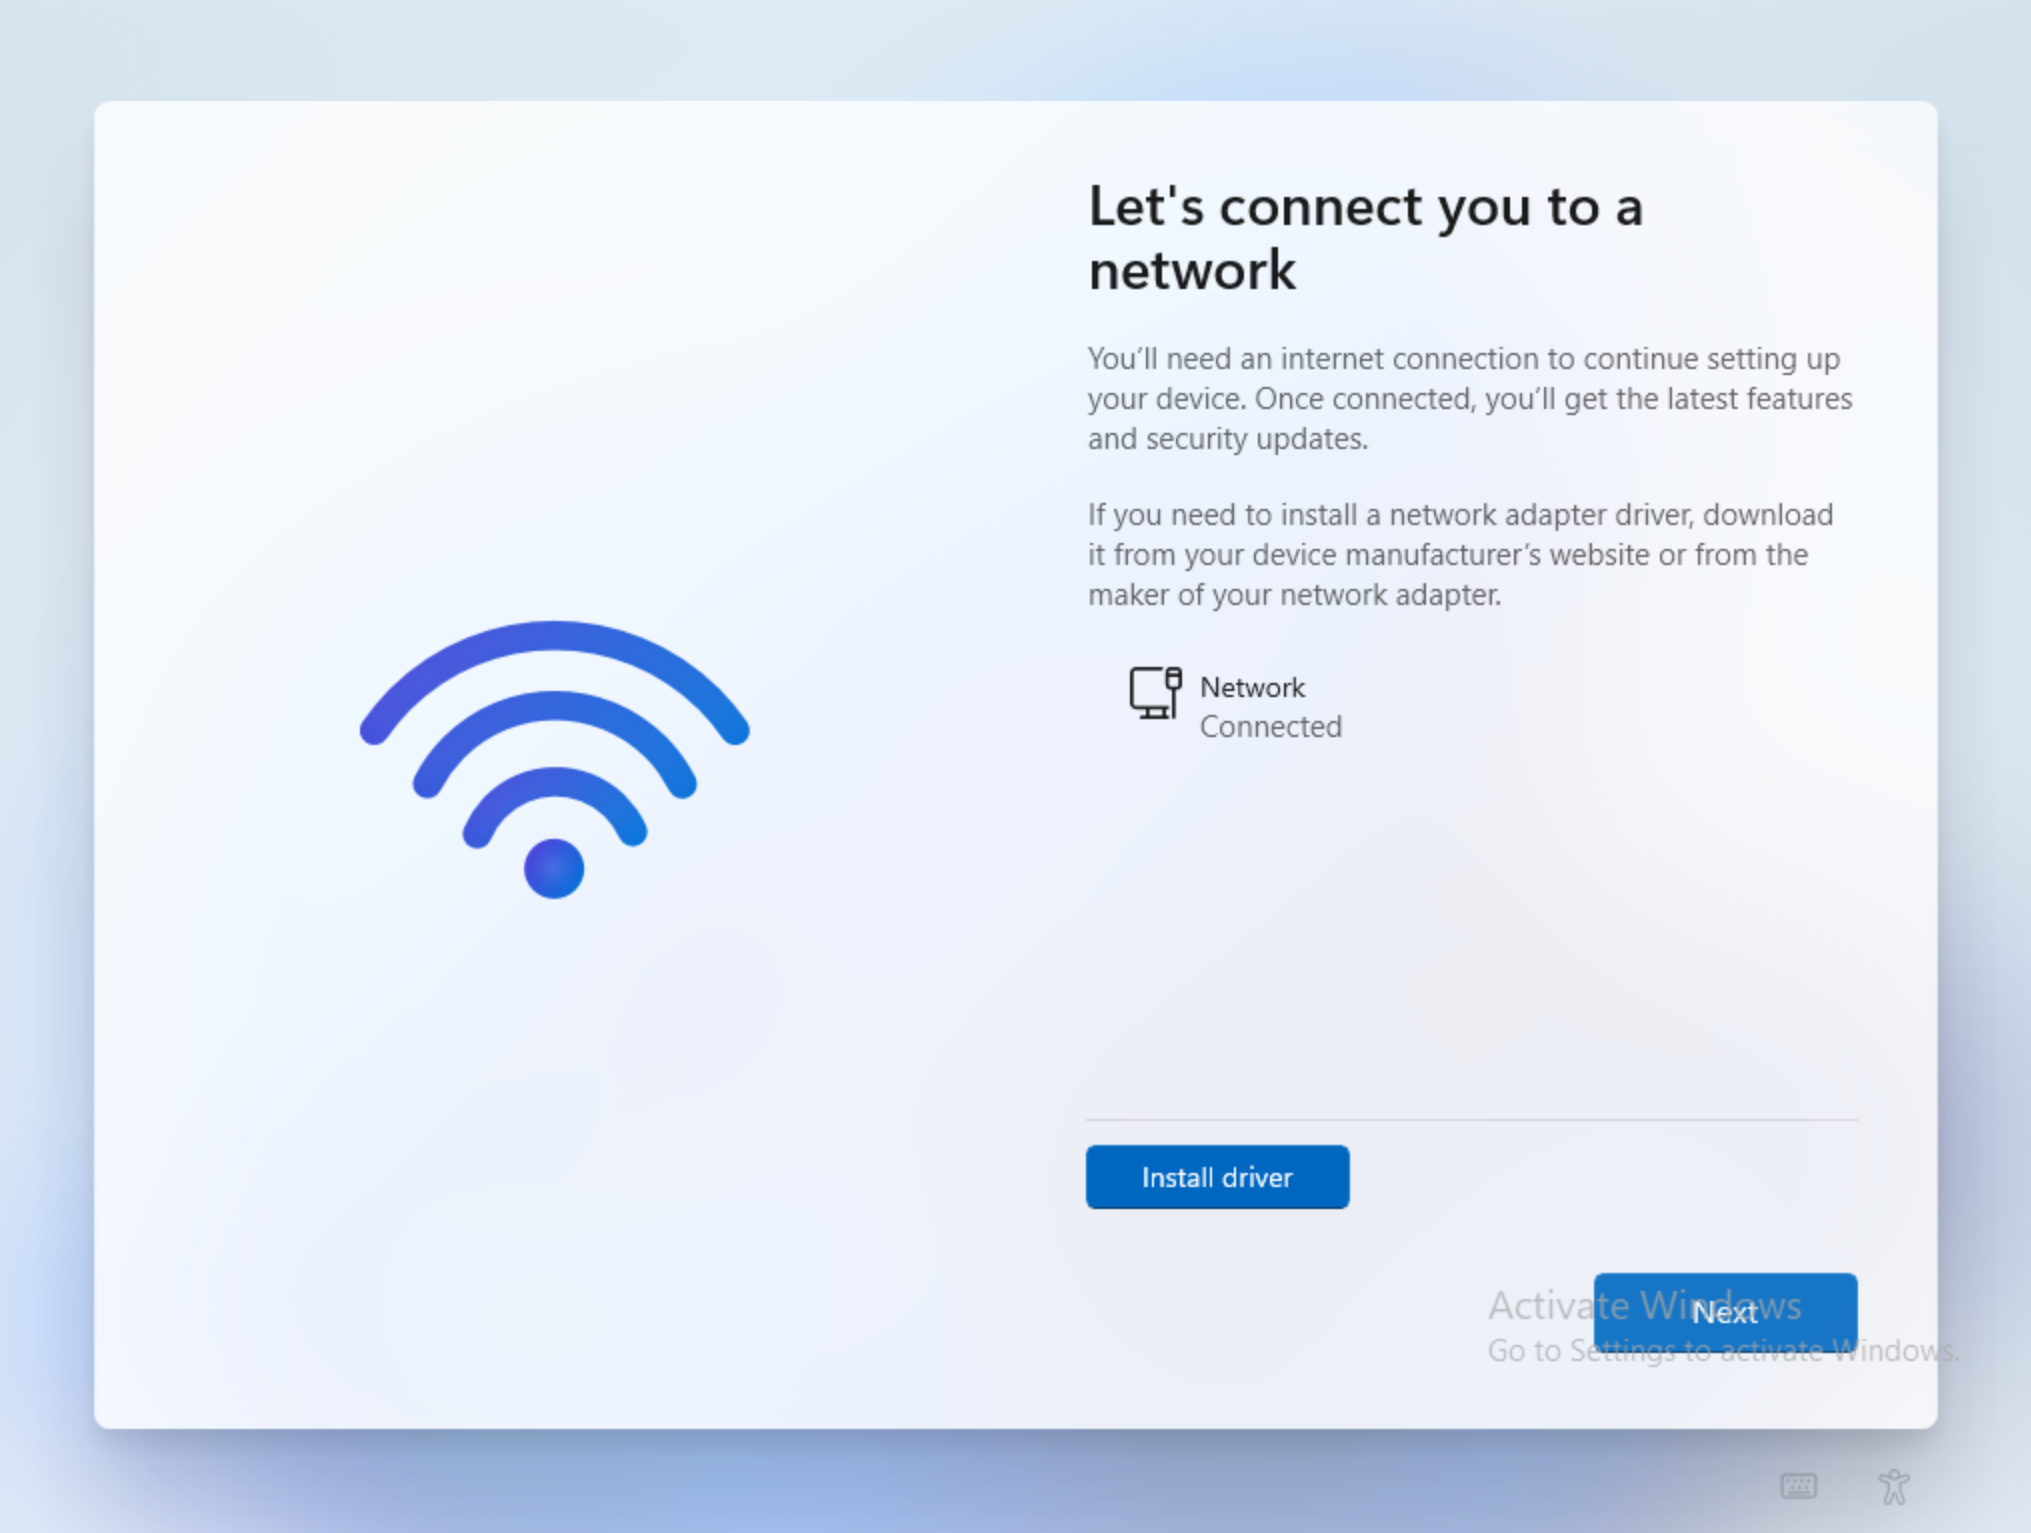The height and width of the screenshot is (1533, 2031).
Task: Click the Connected status text
Action: click(x=1271, y=726)
